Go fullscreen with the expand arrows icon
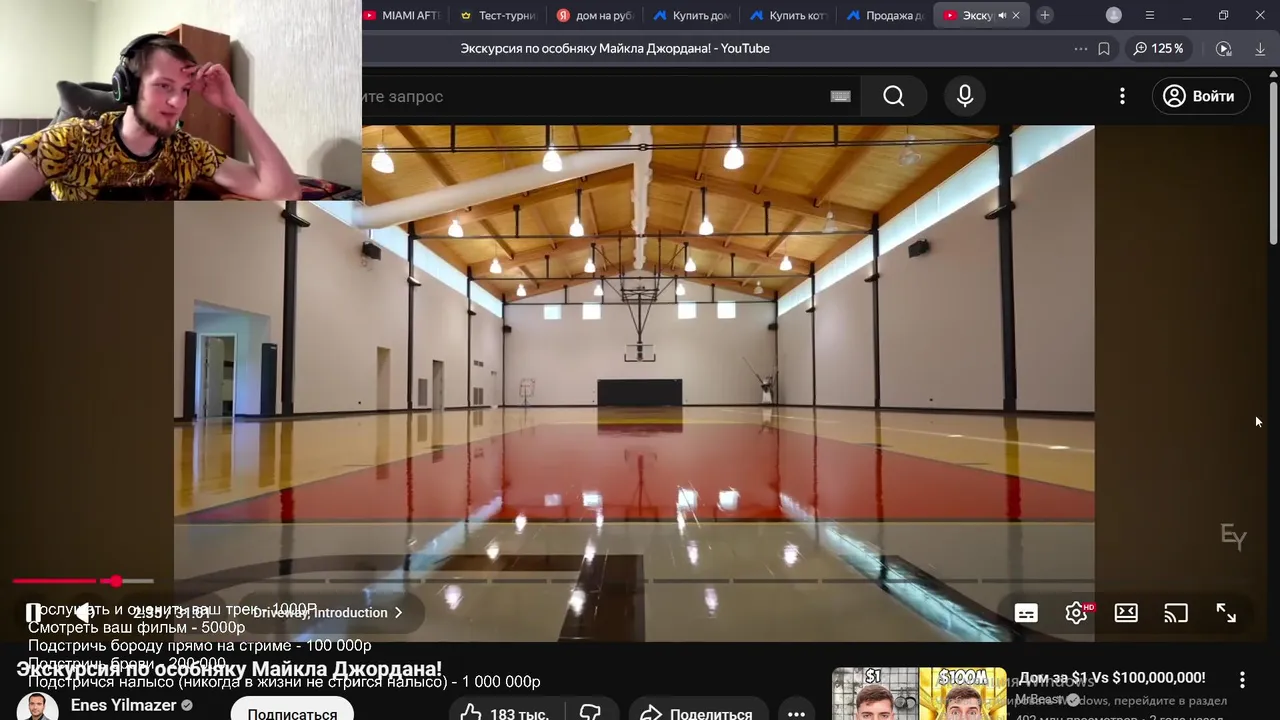This screenshot has width=1280, height=720. 1226,613
